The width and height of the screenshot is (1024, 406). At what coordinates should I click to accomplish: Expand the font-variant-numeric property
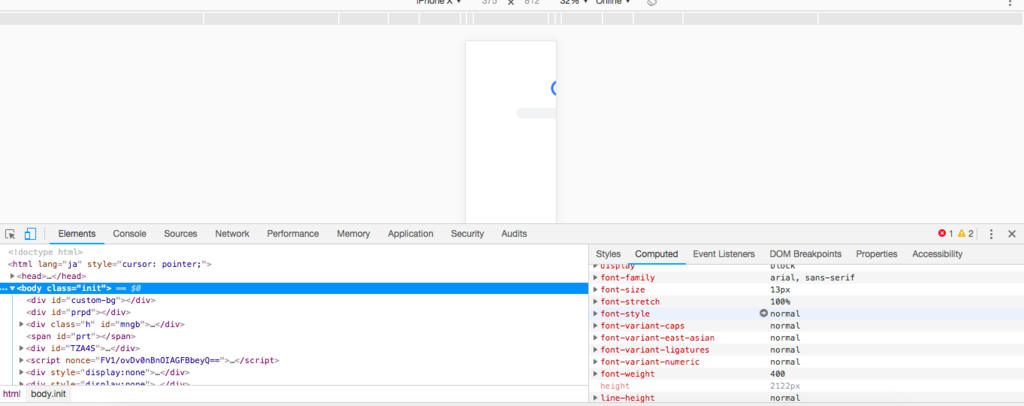(x=595, y=362)
